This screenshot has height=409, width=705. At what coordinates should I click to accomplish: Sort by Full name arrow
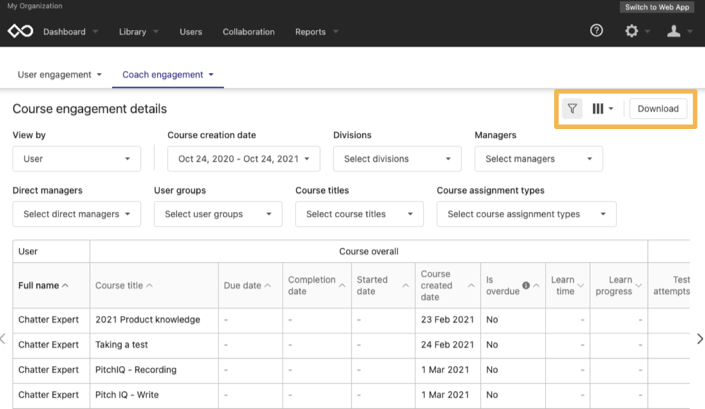(65, 285)
